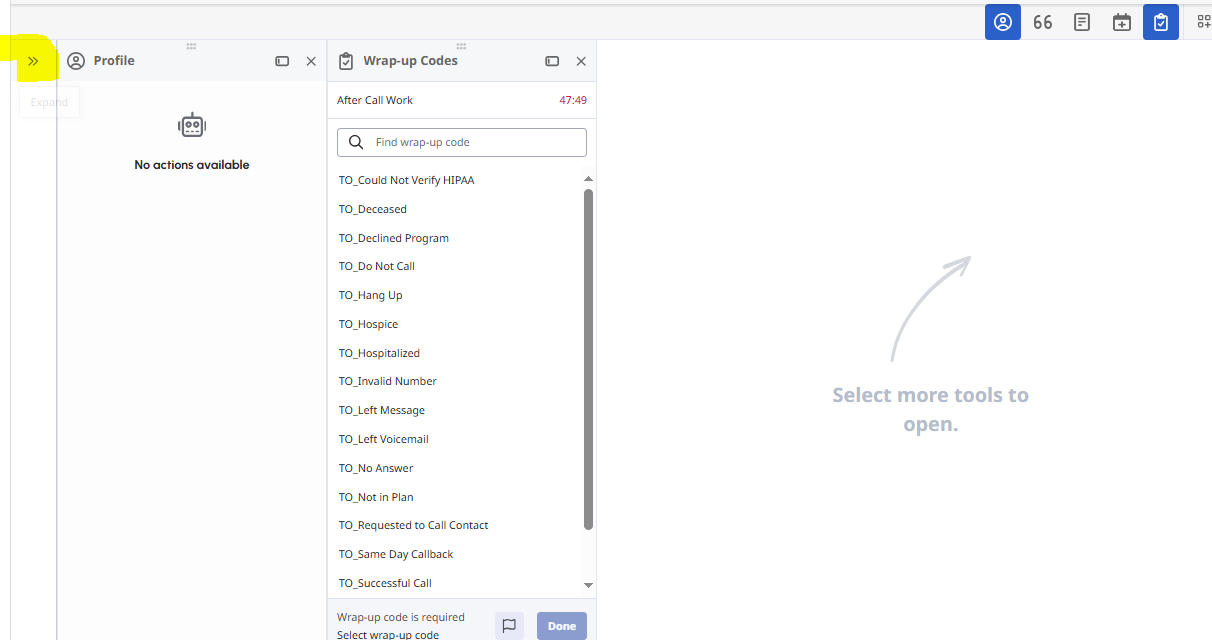Select the TO_Hospitalized wrap-up code
1212x640 pixels.
tap(379, 353)
